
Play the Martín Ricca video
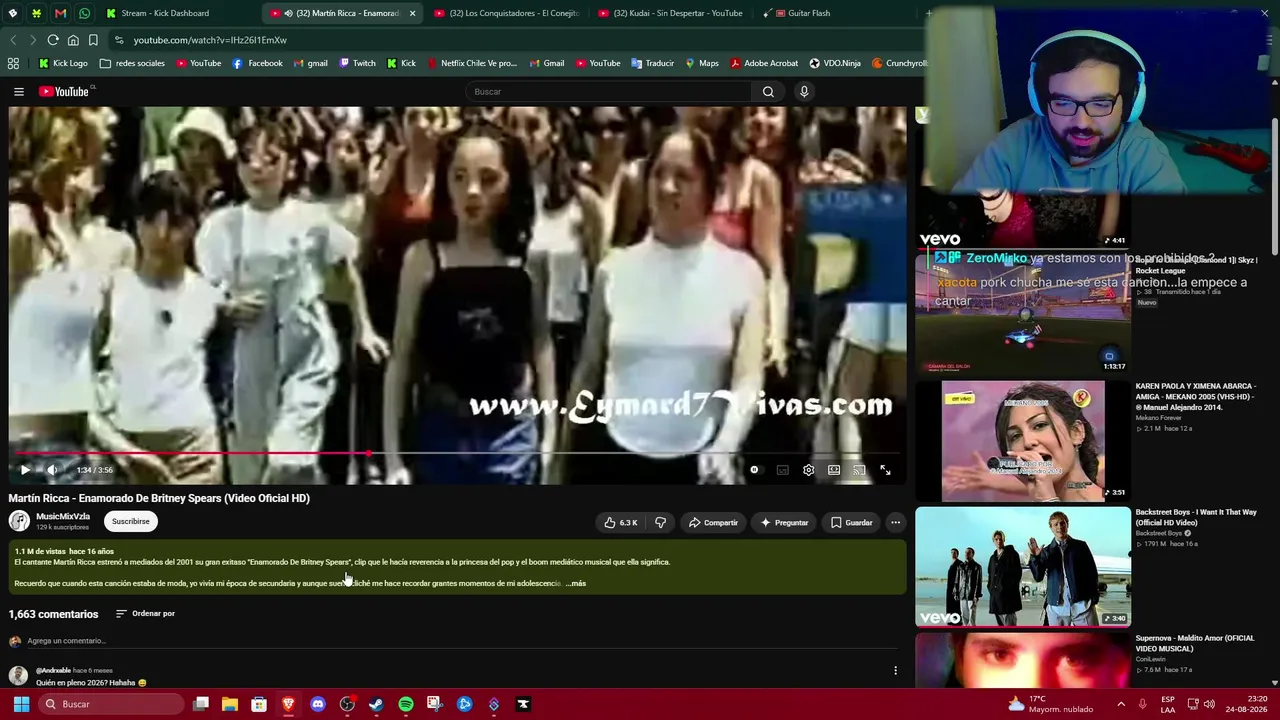25,470
